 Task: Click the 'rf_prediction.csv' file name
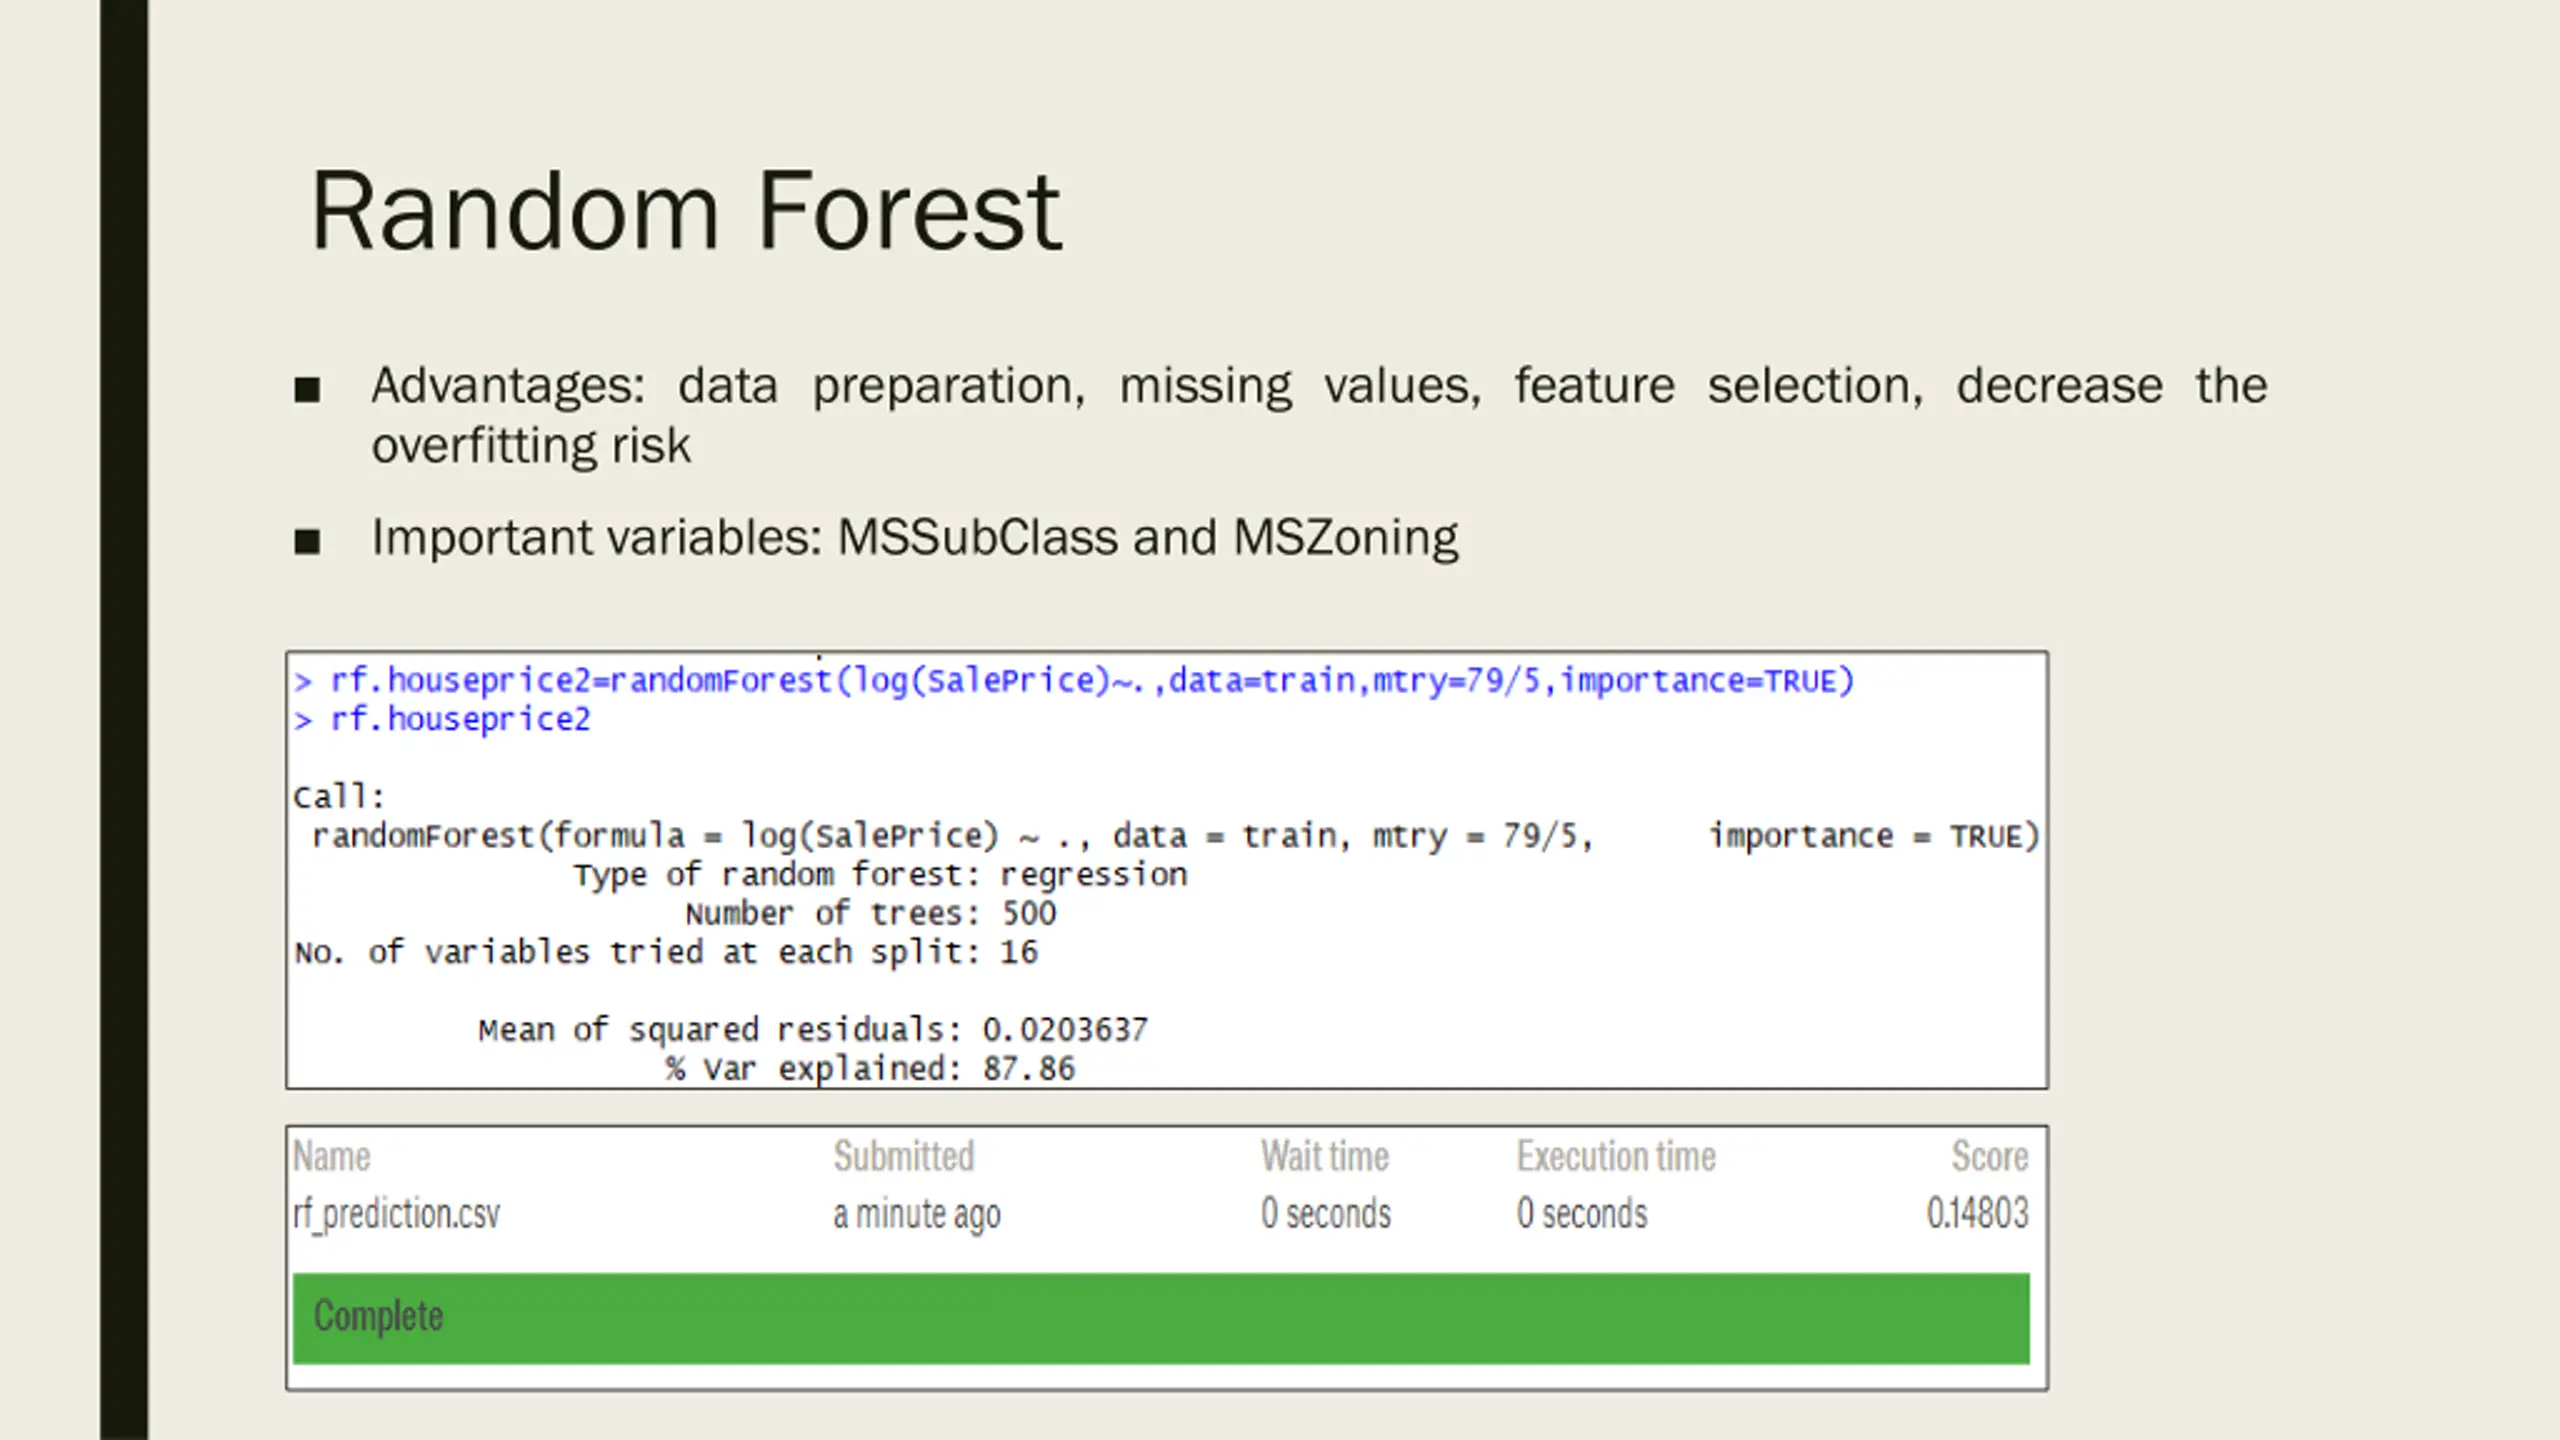396,1214
